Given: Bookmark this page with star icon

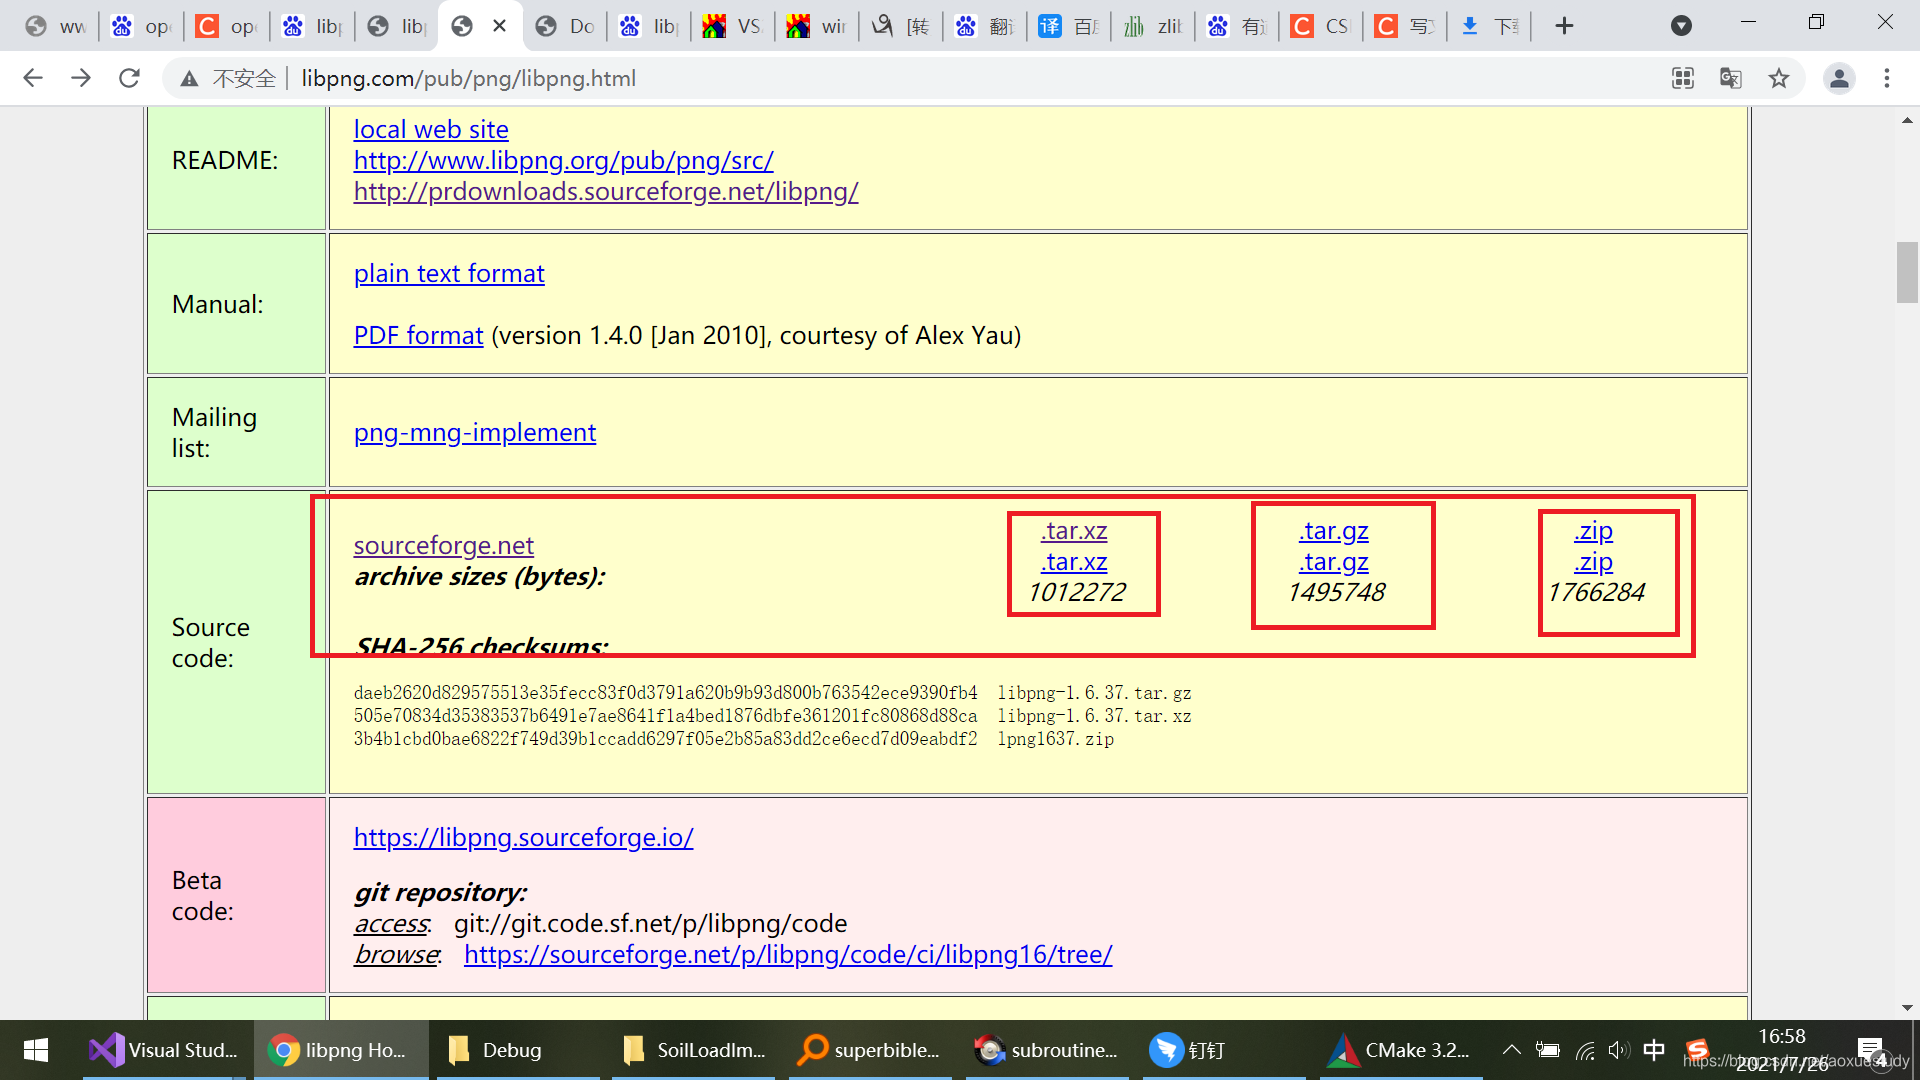Looking at the screenshot, I should click(1779, 78).
